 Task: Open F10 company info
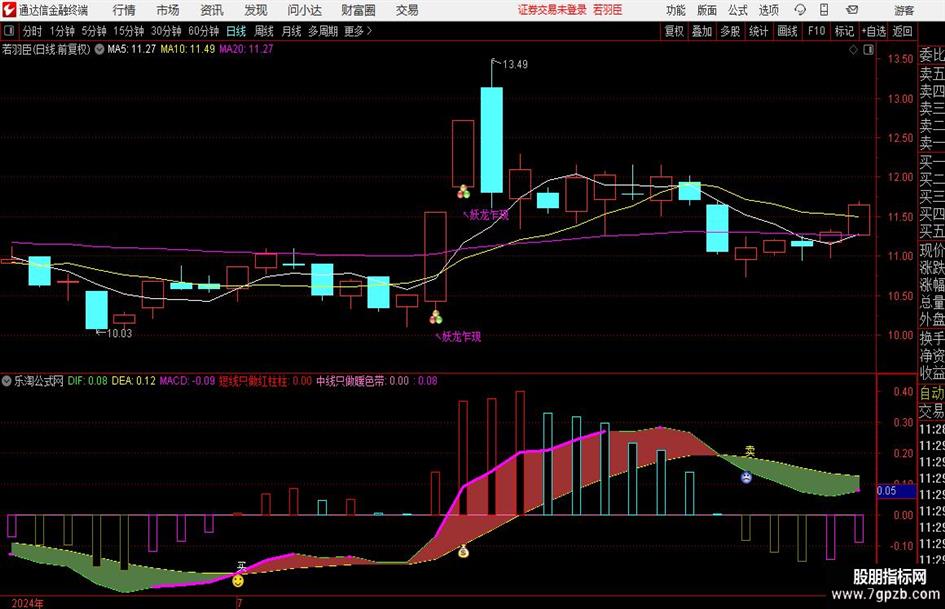pos(817,31)
